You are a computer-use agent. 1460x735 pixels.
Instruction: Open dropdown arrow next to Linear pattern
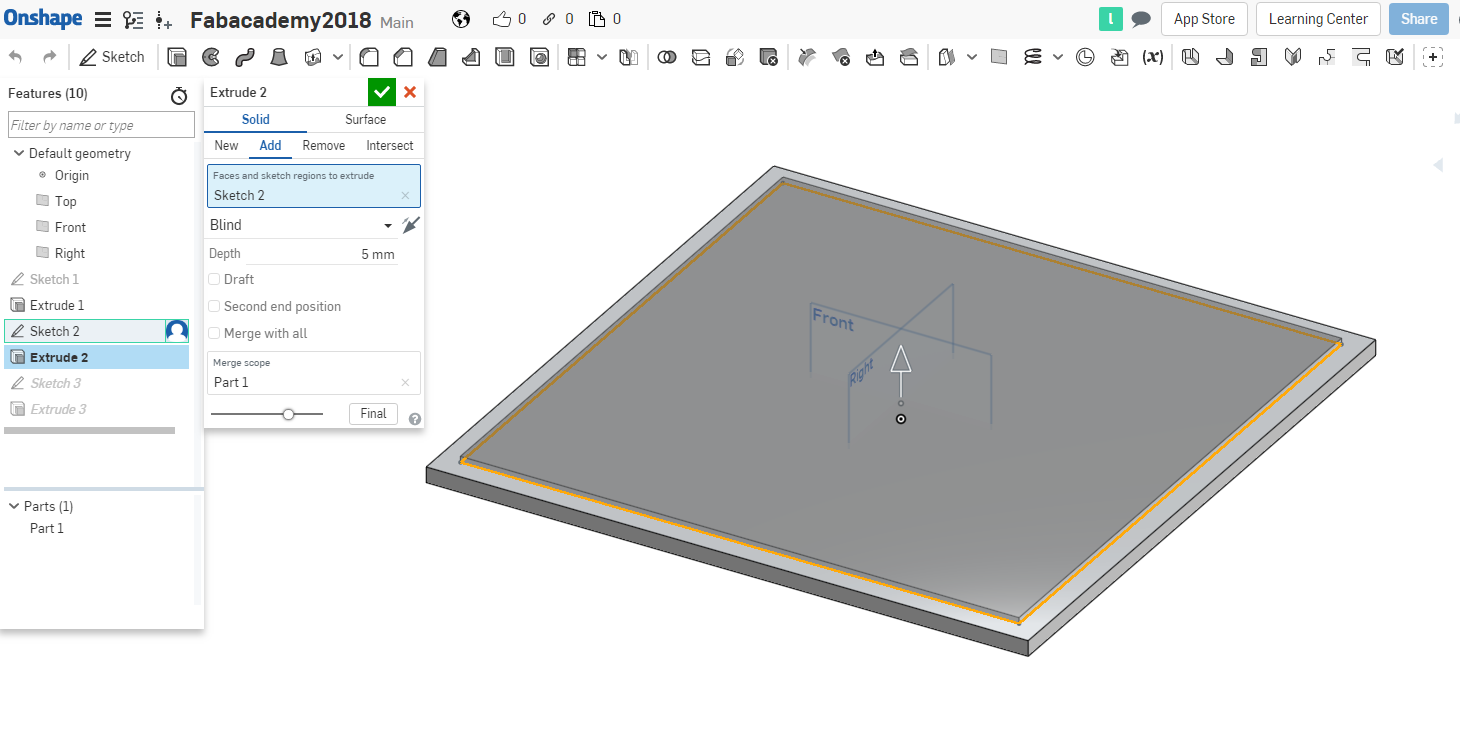602,57
